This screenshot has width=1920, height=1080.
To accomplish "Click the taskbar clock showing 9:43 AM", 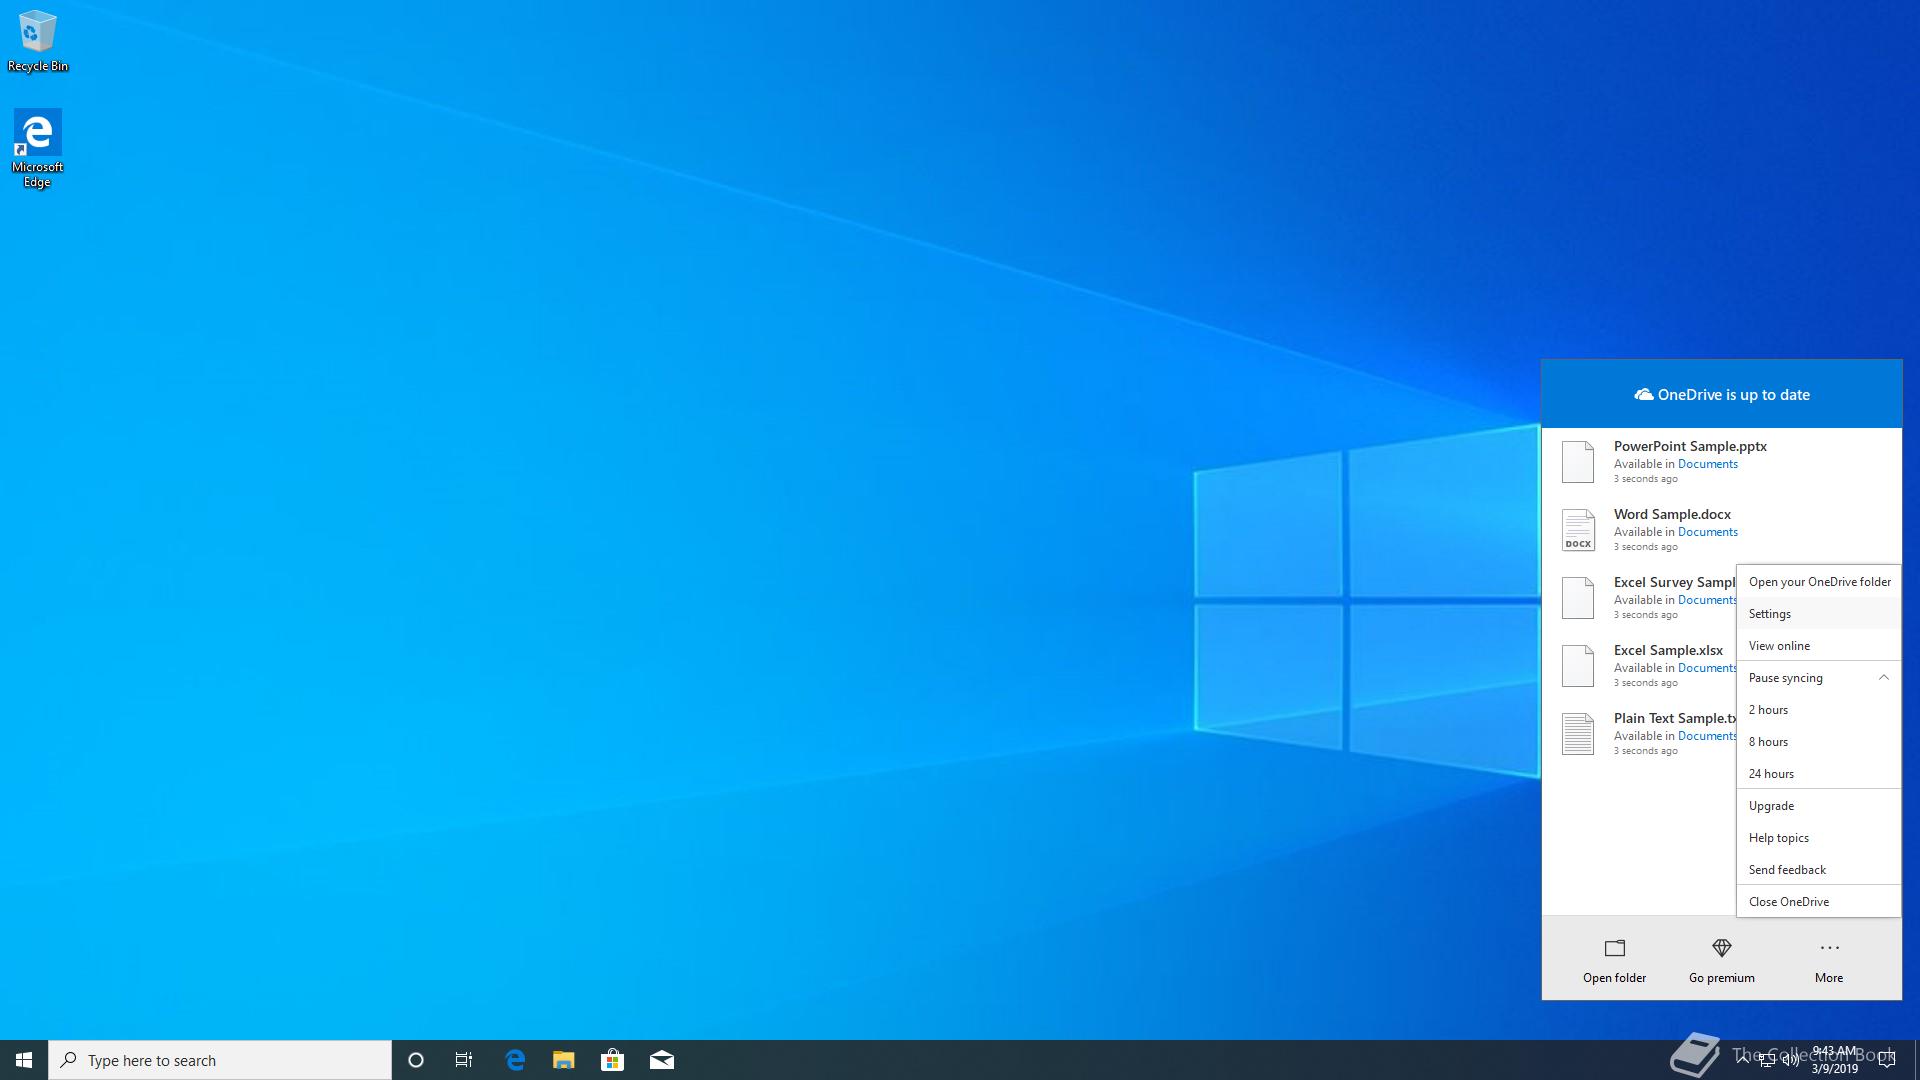I will pos(1835,1060).
